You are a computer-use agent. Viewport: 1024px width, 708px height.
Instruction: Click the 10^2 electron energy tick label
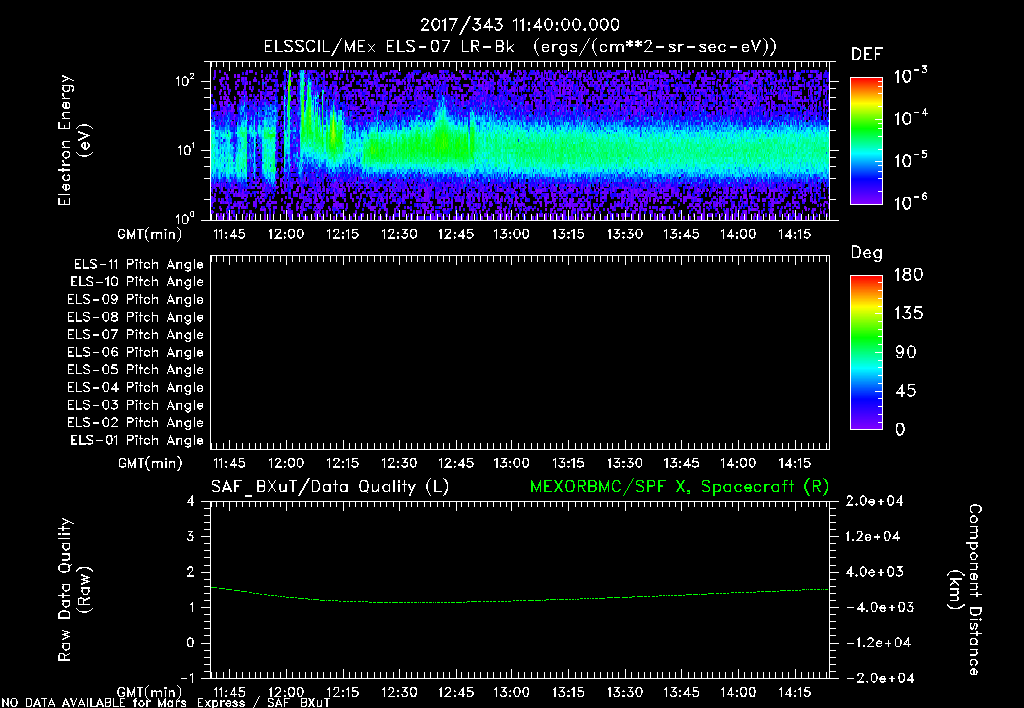coord(185,81)
